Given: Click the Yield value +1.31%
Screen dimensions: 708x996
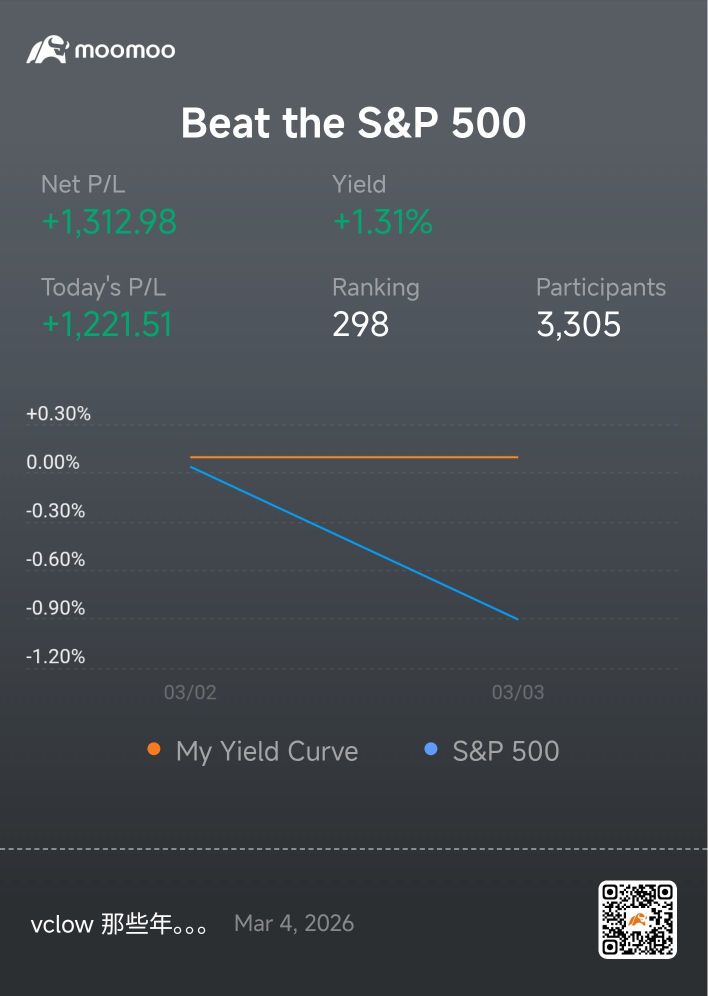Looking at the screenshot, I should tap(383, 222).
